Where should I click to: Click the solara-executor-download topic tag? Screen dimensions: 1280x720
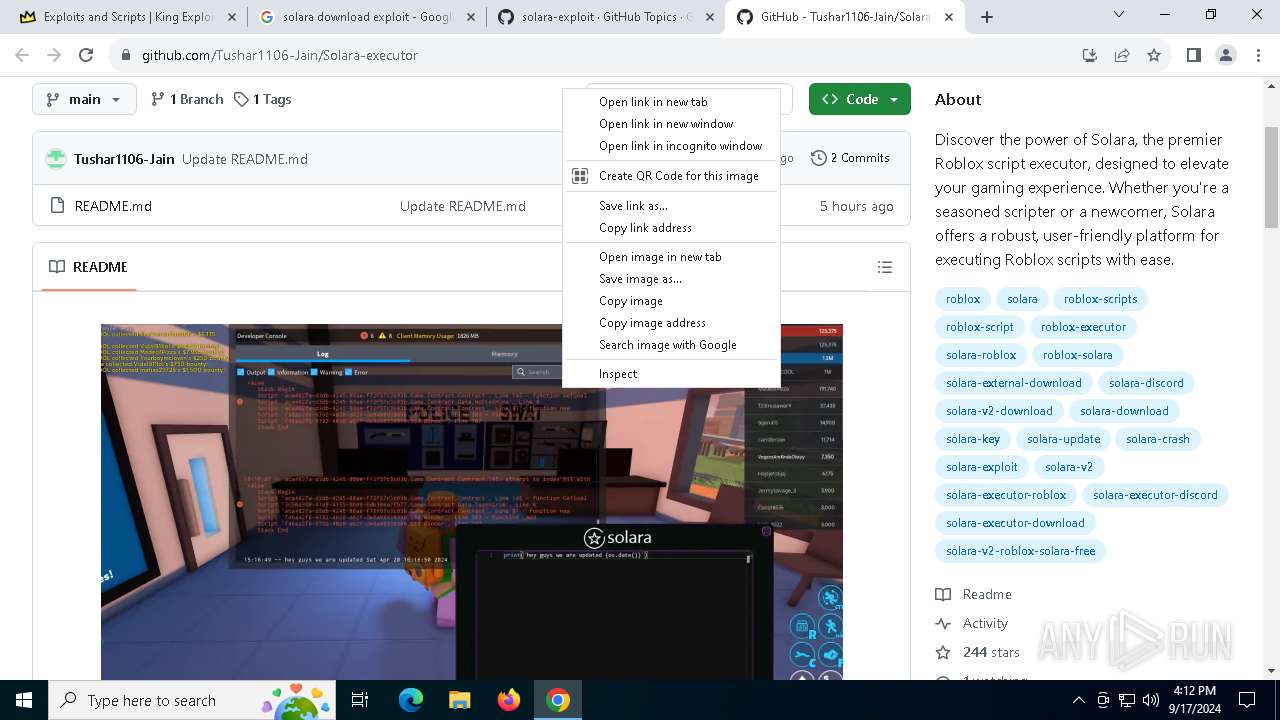click(1015, 523)
